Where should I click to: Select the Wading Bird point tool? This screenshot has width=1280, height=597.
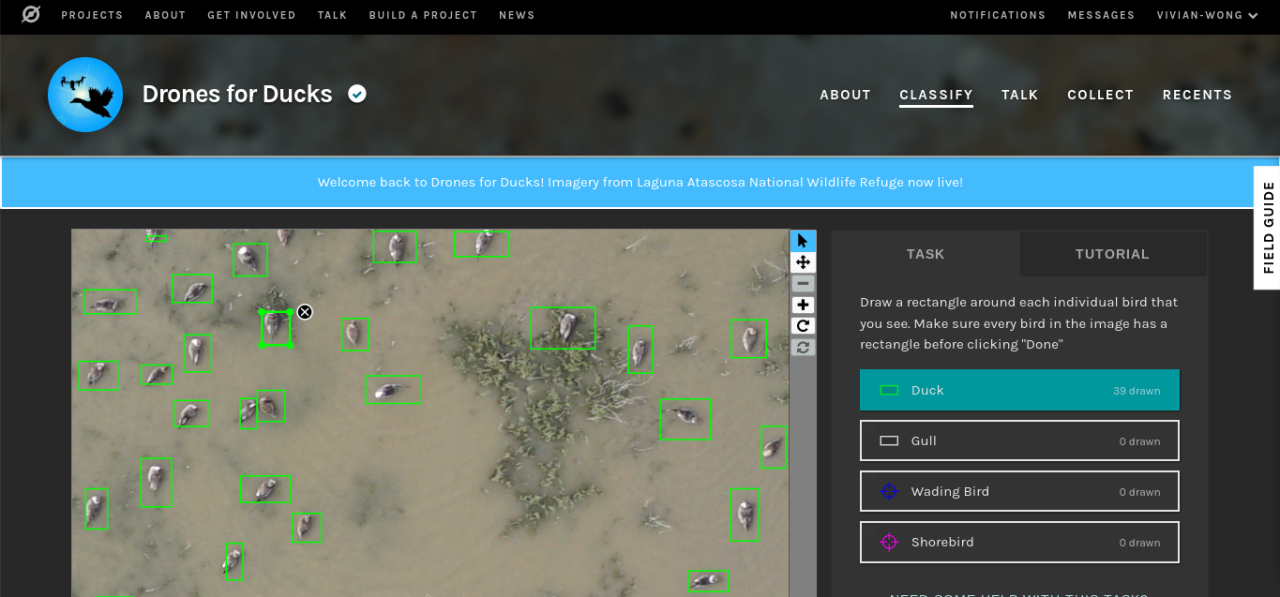pyautogui.click(x=1019, y=491)
